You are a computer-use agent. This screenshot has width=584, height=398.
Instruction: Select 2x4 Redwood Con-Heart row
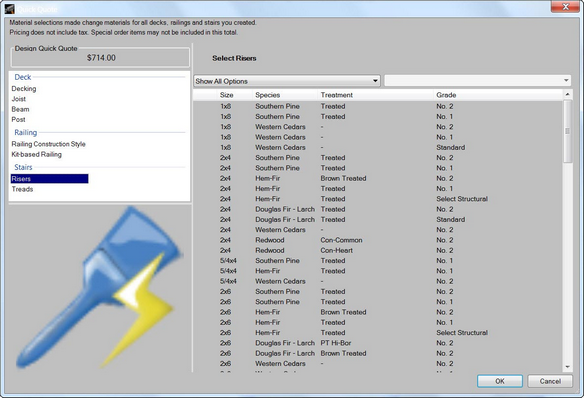(378, 251)
